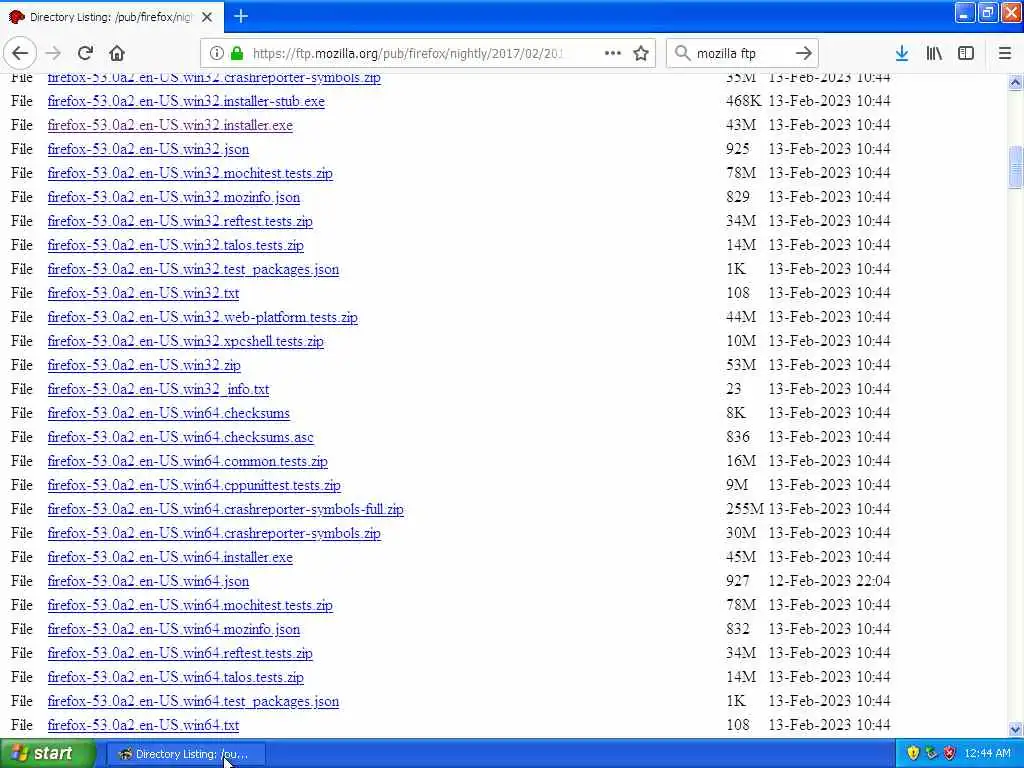Screen dimensions: 1024x768
Task: Select the Directory Listing tab
Action: (x=112, y=17)
